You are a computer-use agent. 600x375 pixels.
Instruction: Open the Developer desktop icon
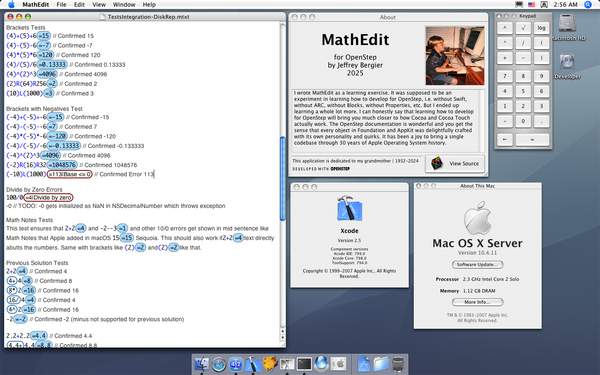(567, 62)
